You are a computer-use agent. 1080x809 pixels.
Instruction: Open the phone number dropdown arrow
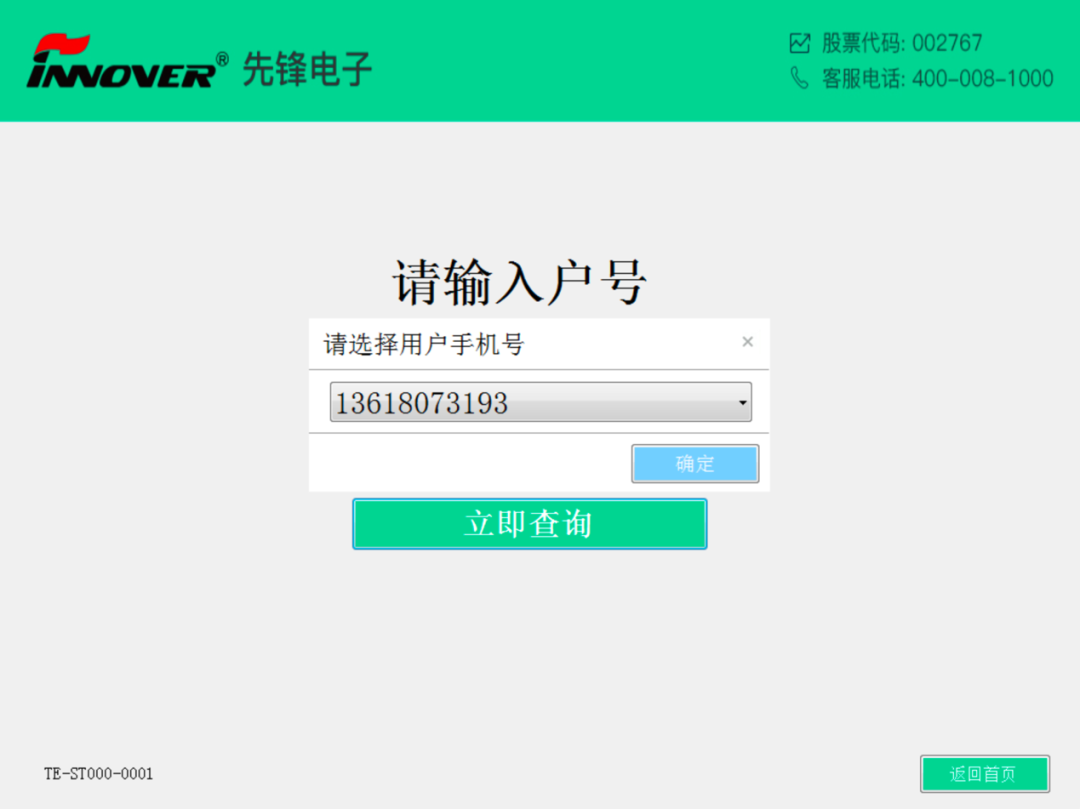point(742,403)
